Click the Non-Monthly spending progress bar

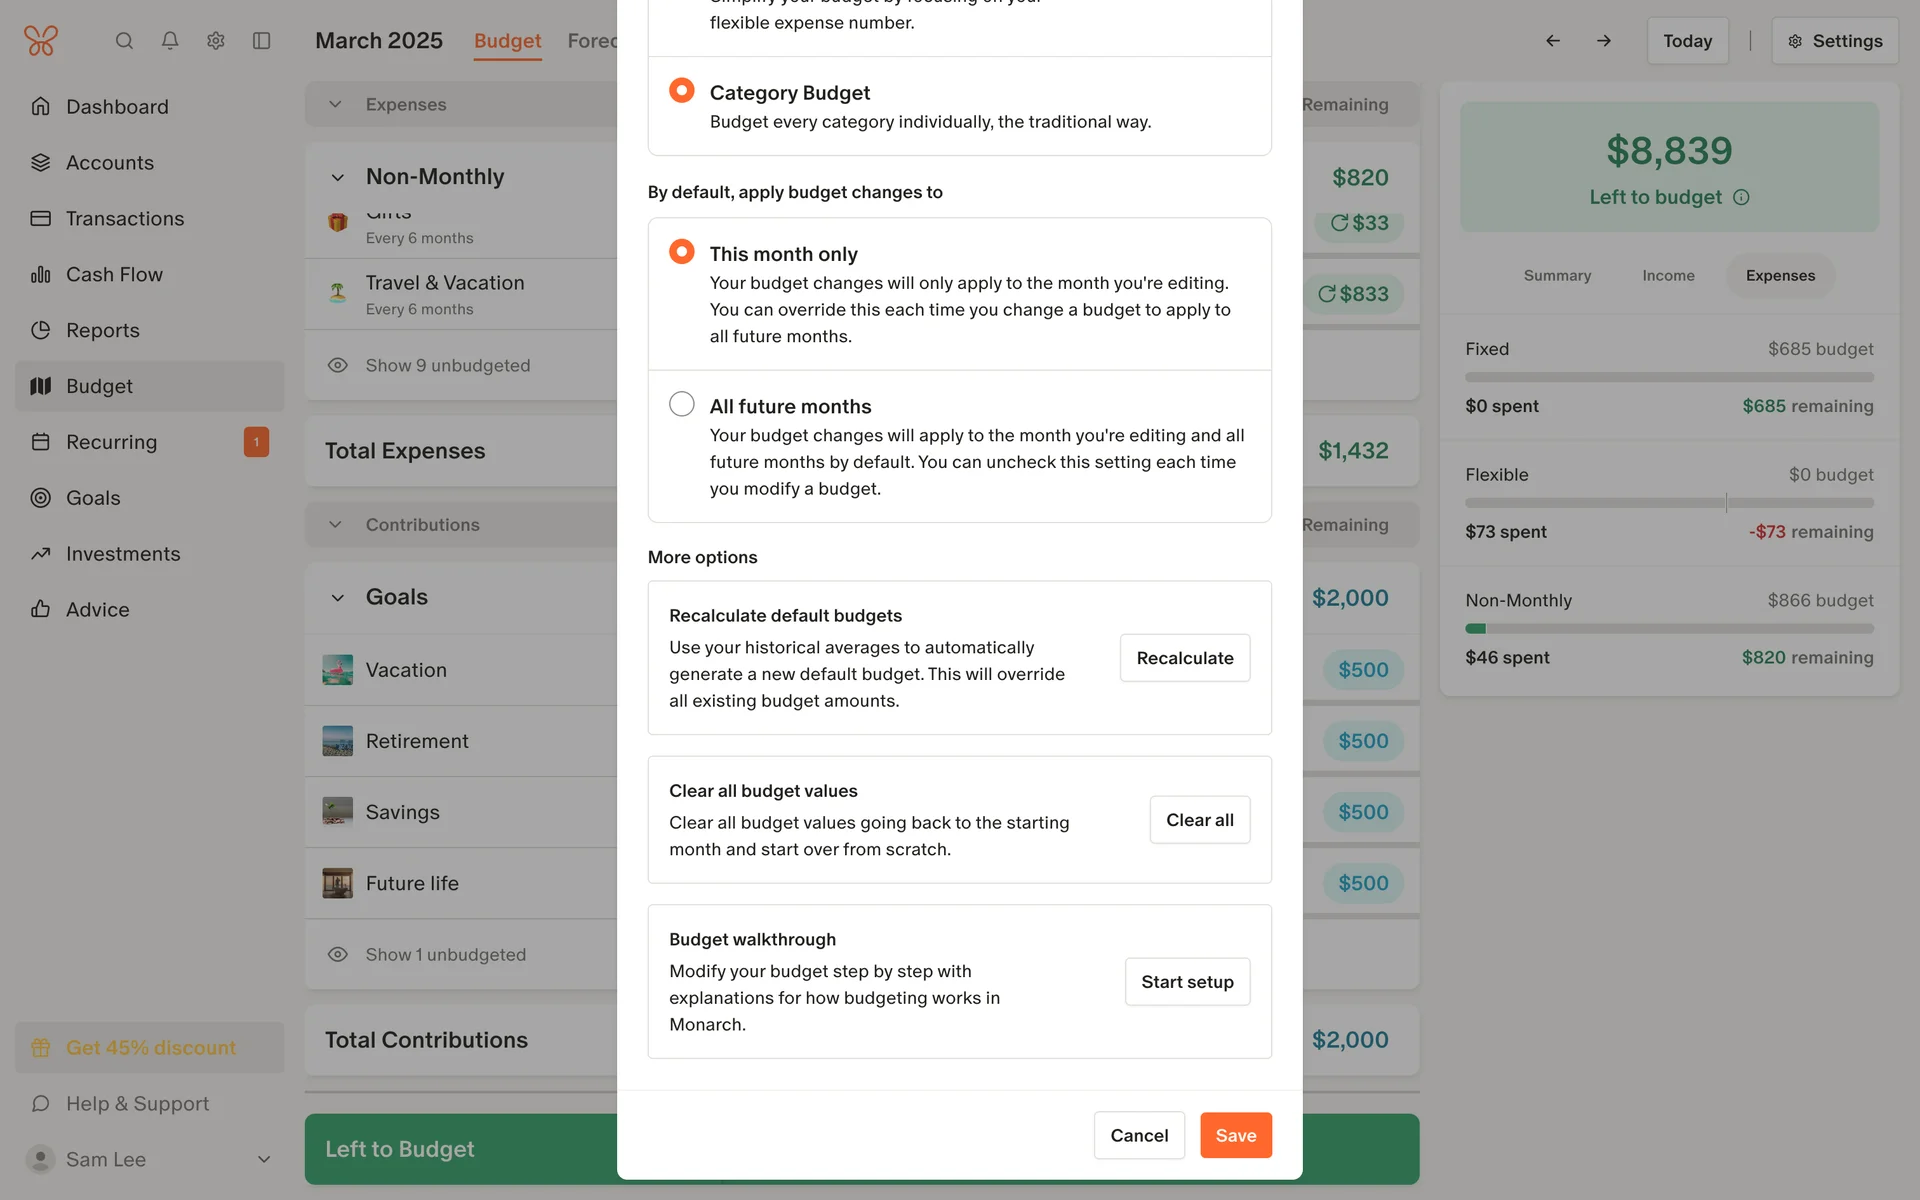1669,629
